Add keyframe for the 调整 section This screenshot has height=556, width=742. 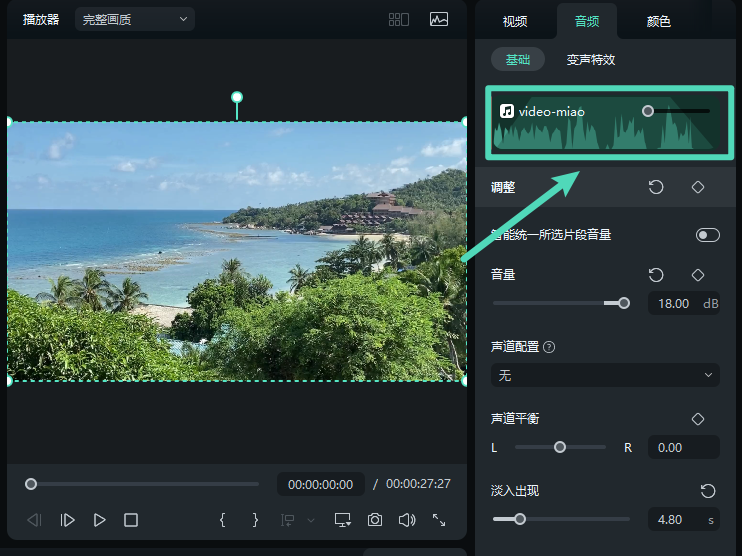click(698, 187)
